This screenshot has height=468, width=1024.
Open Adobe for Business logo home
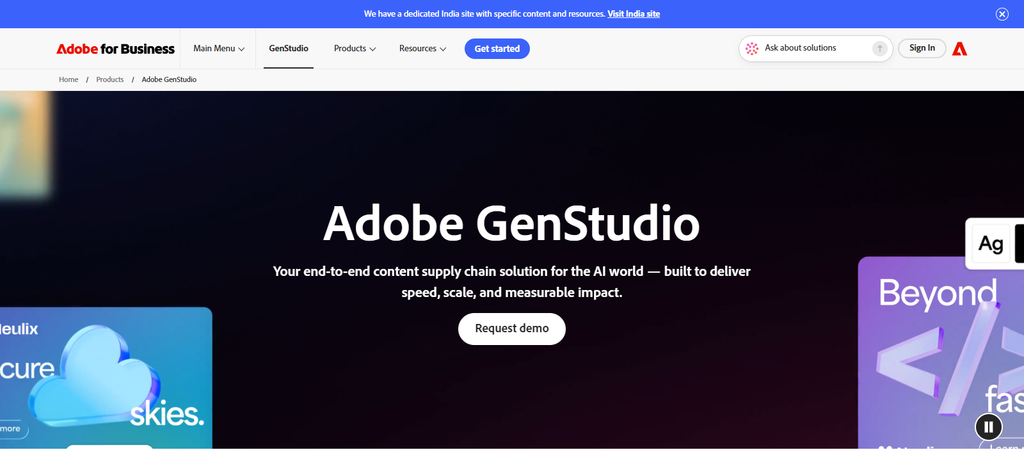[x=116, y=48]
